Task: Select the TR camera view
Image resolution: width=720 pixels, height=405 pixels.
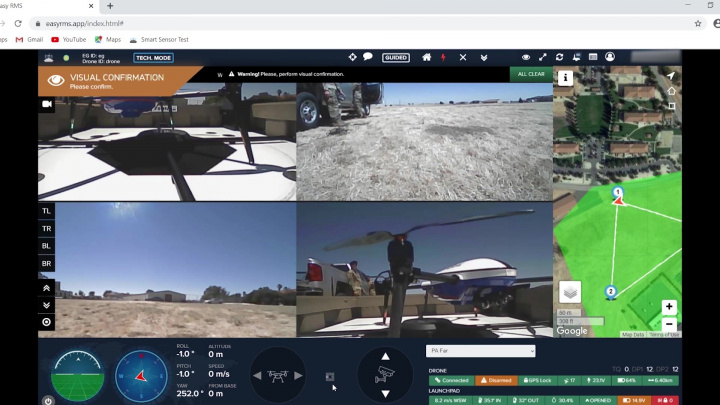Action: [46, 228]
